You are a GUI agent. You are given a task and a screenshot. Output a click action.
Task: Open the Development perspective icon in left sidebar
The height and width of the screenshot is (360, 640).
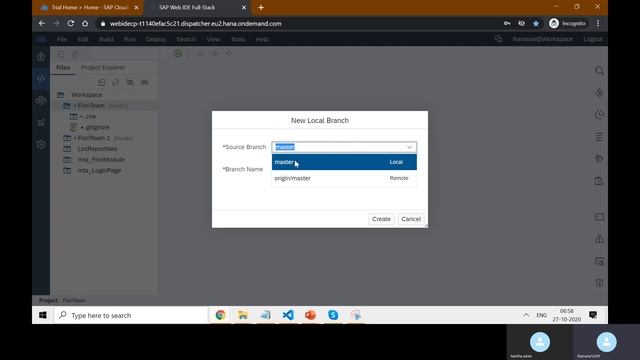coord(41,78)
